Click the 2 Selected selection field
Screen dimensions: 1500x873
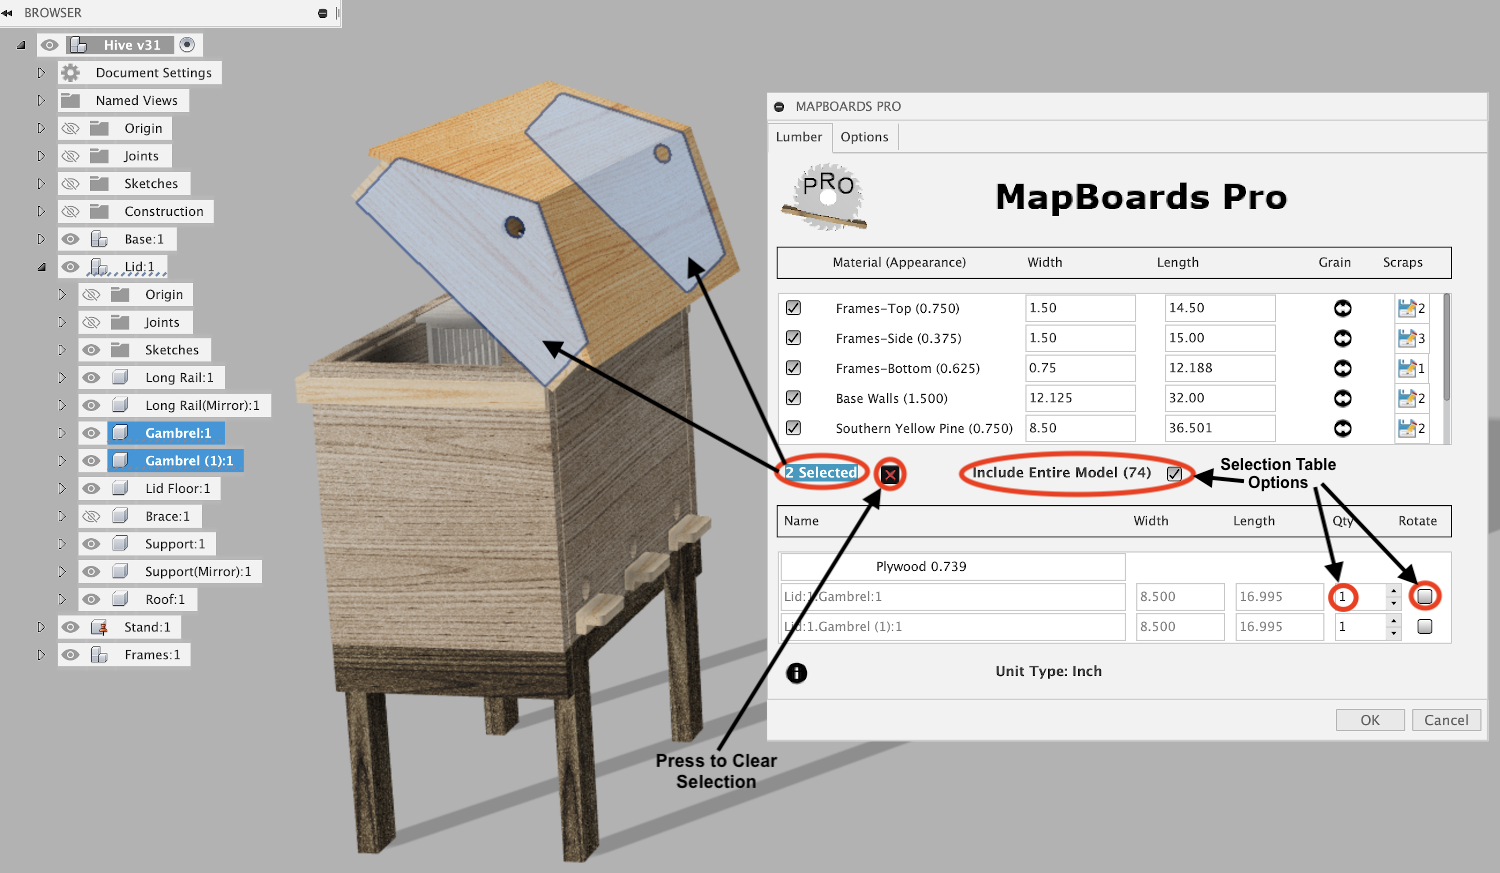coord(822,472)
